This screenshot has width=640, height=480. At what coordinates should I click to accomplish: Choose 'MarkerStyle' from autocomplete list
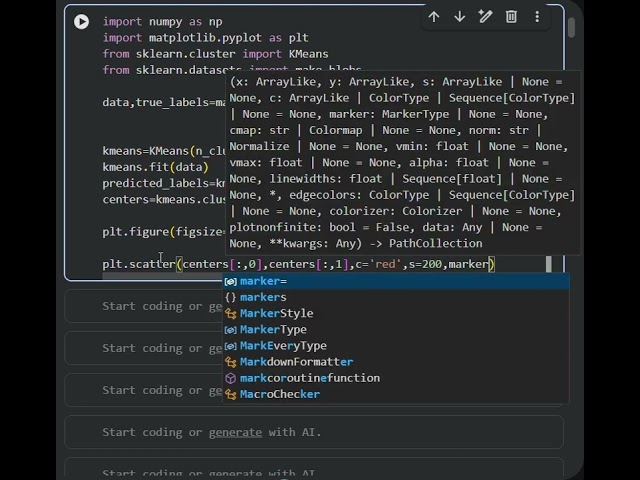[x=396, y=313]
